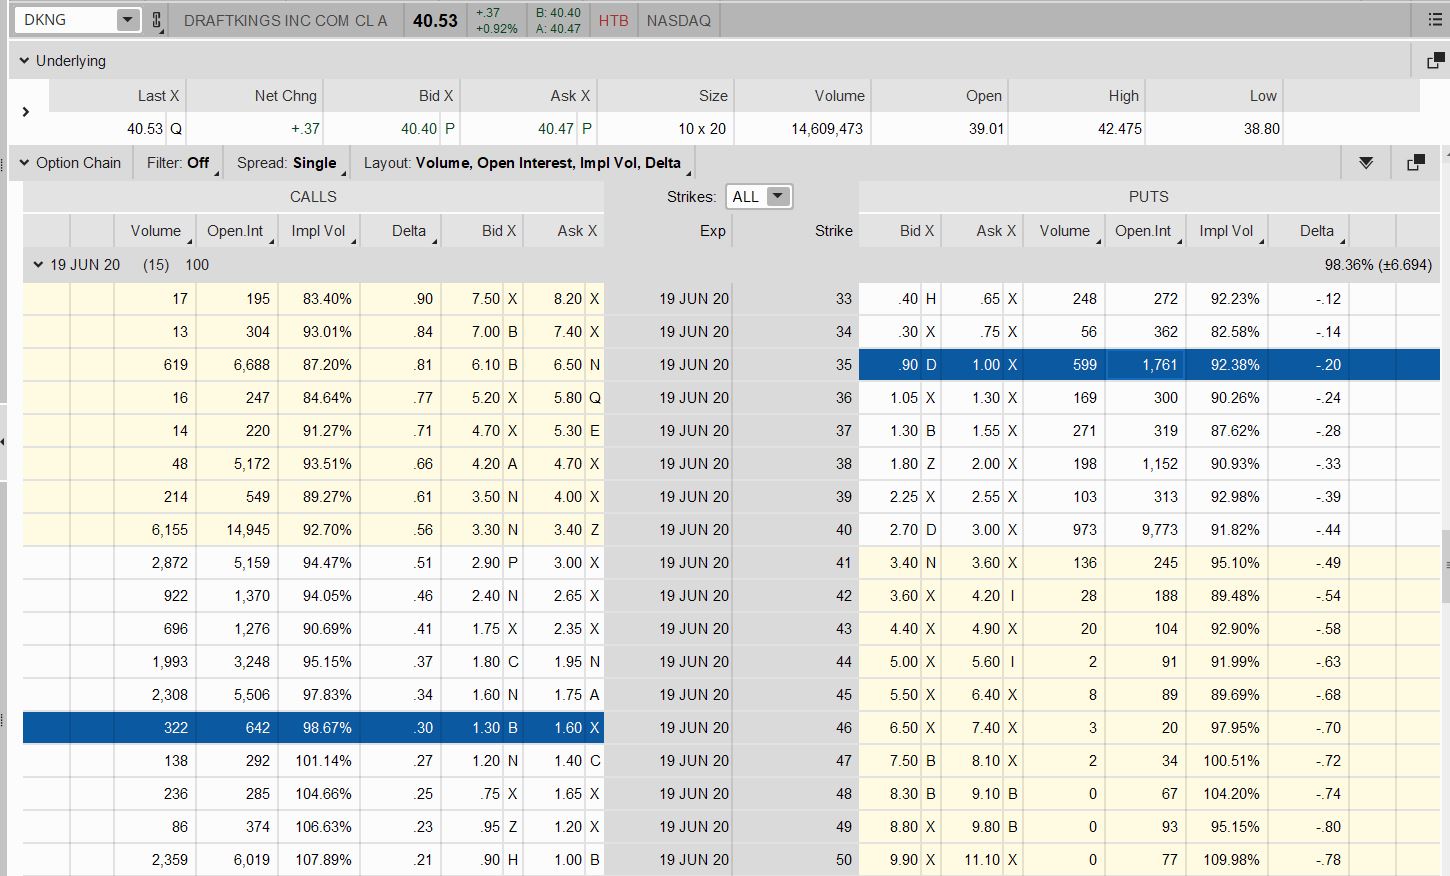Click the puts Impl Vol column header

coord(1226,231)
